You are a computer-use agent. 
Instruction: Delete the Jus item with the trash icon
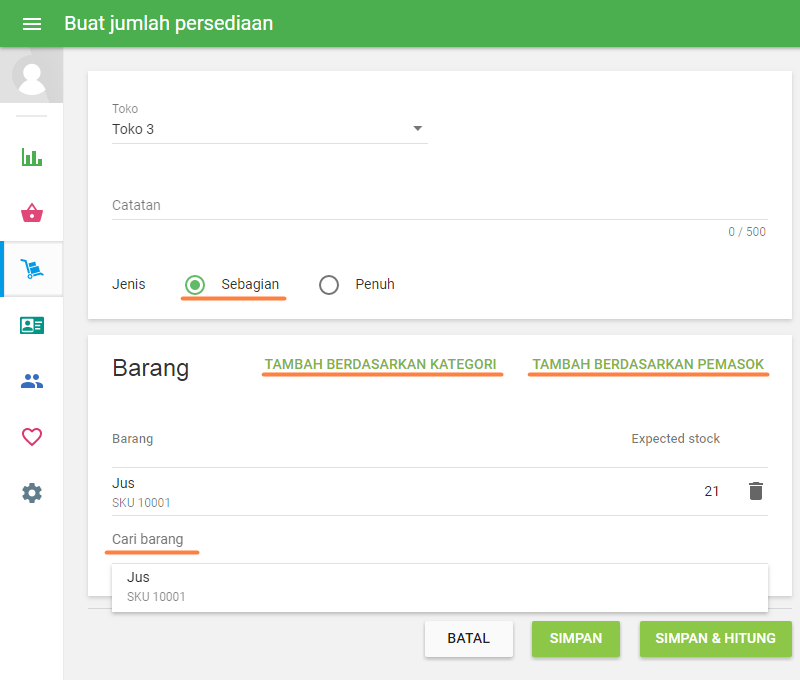(x=756, y=491)
